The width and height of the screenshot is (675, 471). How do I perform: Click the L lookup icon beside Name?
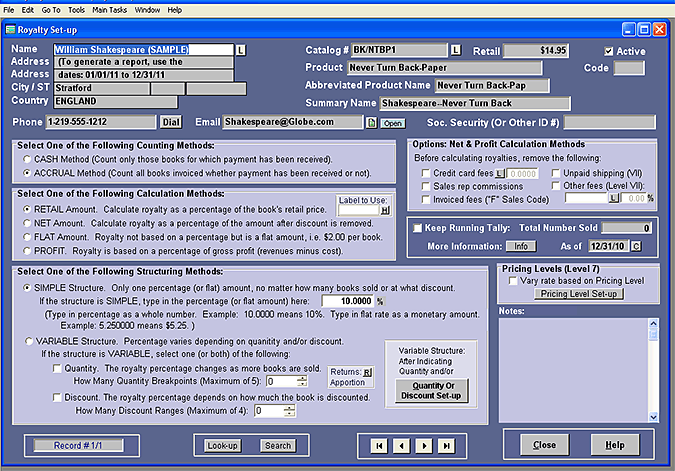(x=240, y=48)
